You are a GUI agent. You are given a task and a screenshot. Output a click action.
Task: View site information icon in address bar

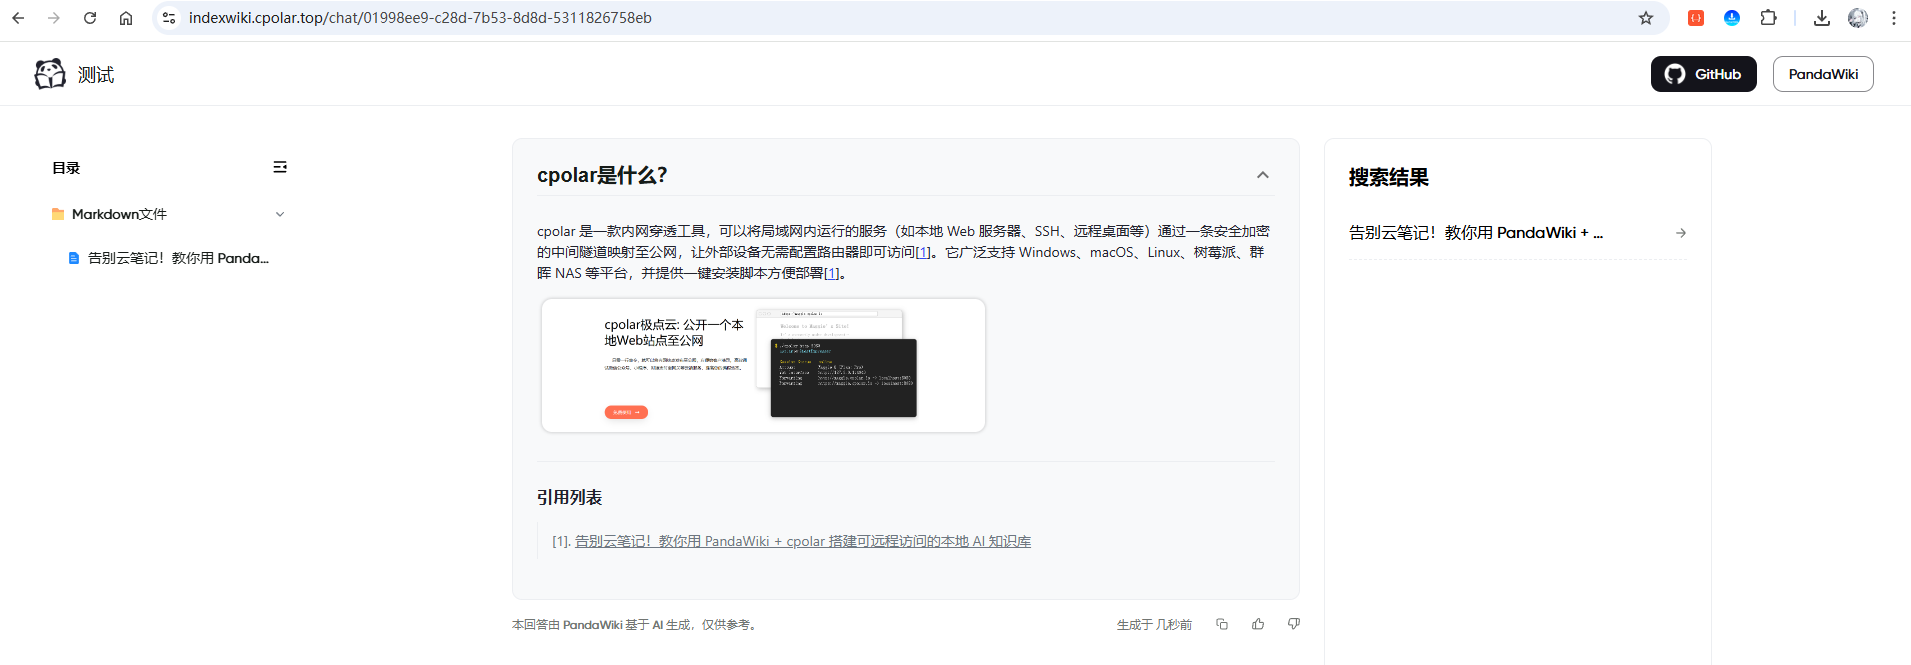[x=169, y=18]
